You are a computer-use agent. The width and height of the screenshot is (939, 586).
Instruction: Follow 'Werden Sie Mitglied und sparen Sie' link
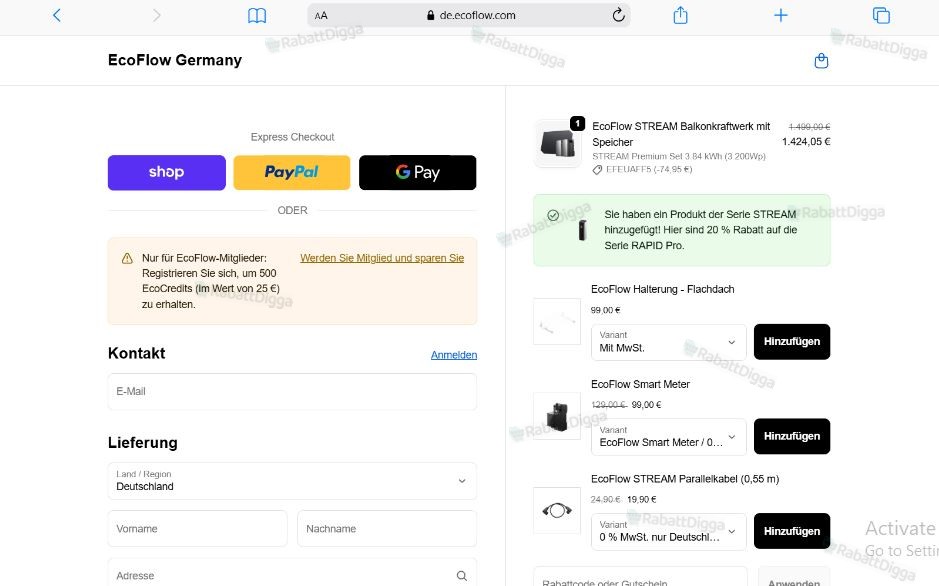pyautogui.click(x=382, y=258)
